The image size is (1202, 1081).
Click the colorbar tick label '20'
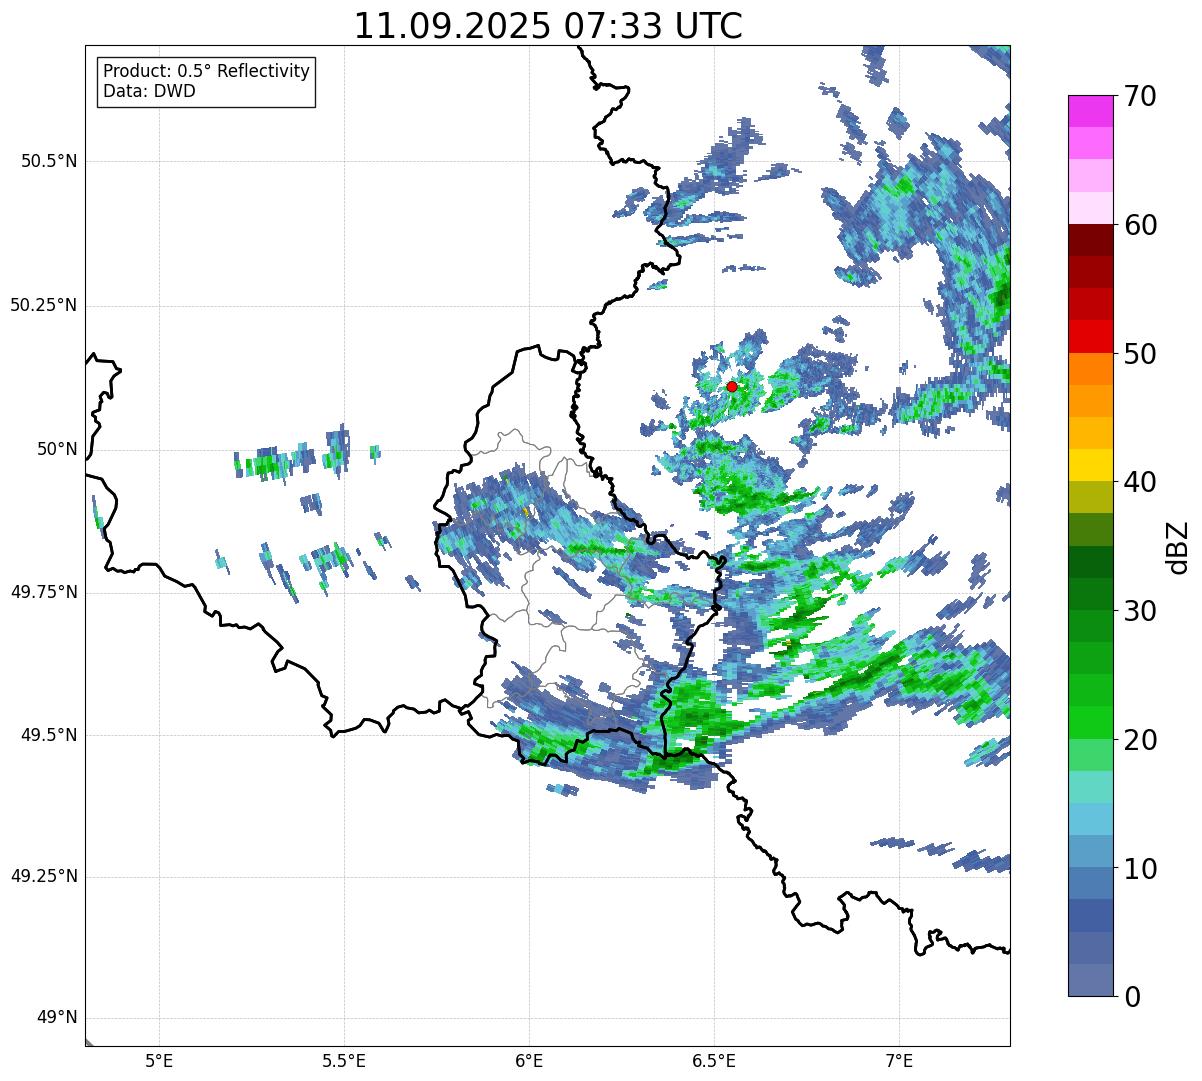pyautogui.click(x=1140, y=740)
